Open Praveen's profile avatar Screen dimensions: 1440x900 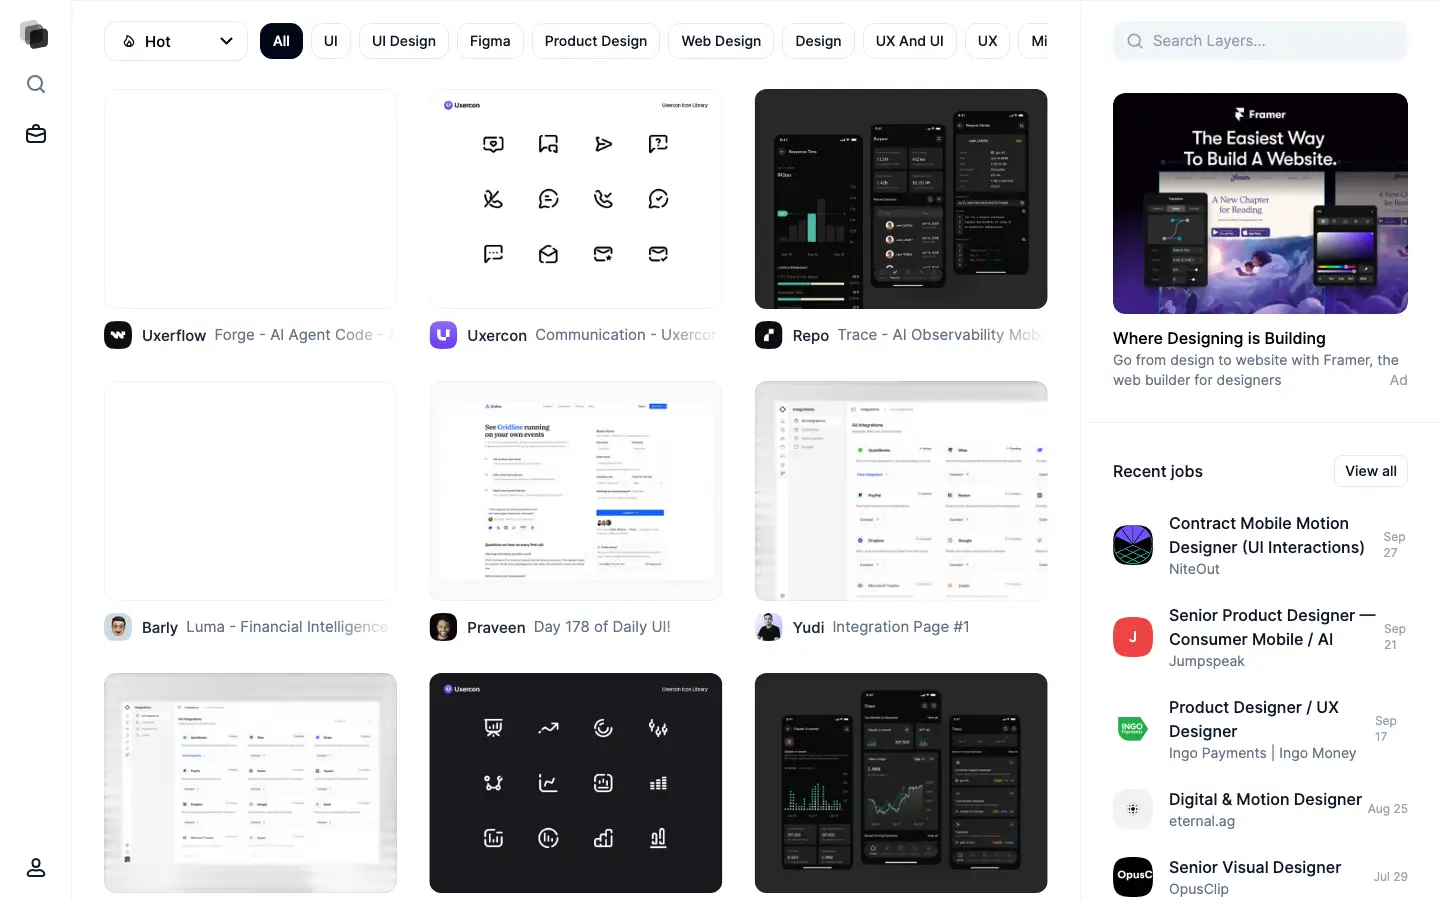pos(443,627)
